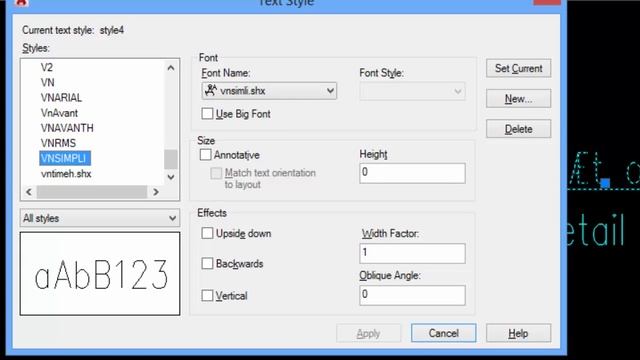The image size is (640, 360).
Task: Click the styles list scroll down arrow
Action: 171,177
